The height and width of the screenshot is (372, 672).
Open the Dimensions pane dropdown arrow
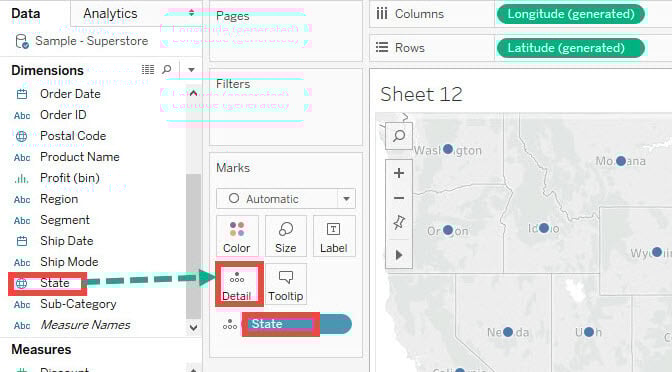point(192,70)
